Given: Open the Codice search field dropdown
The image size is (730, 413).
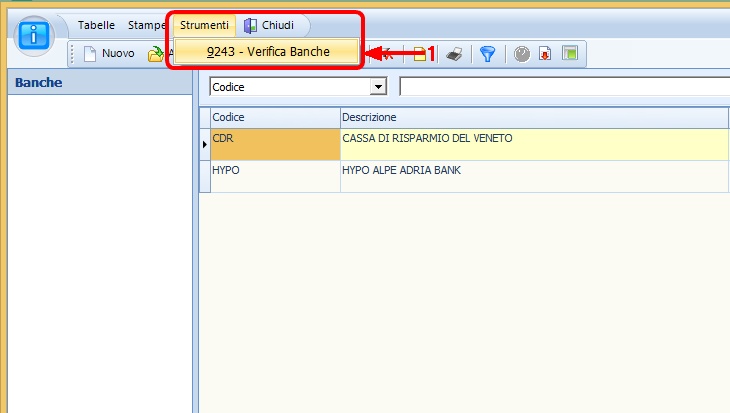Looking at the screenshot, I should pyautogui.click(x=378, y=87).
